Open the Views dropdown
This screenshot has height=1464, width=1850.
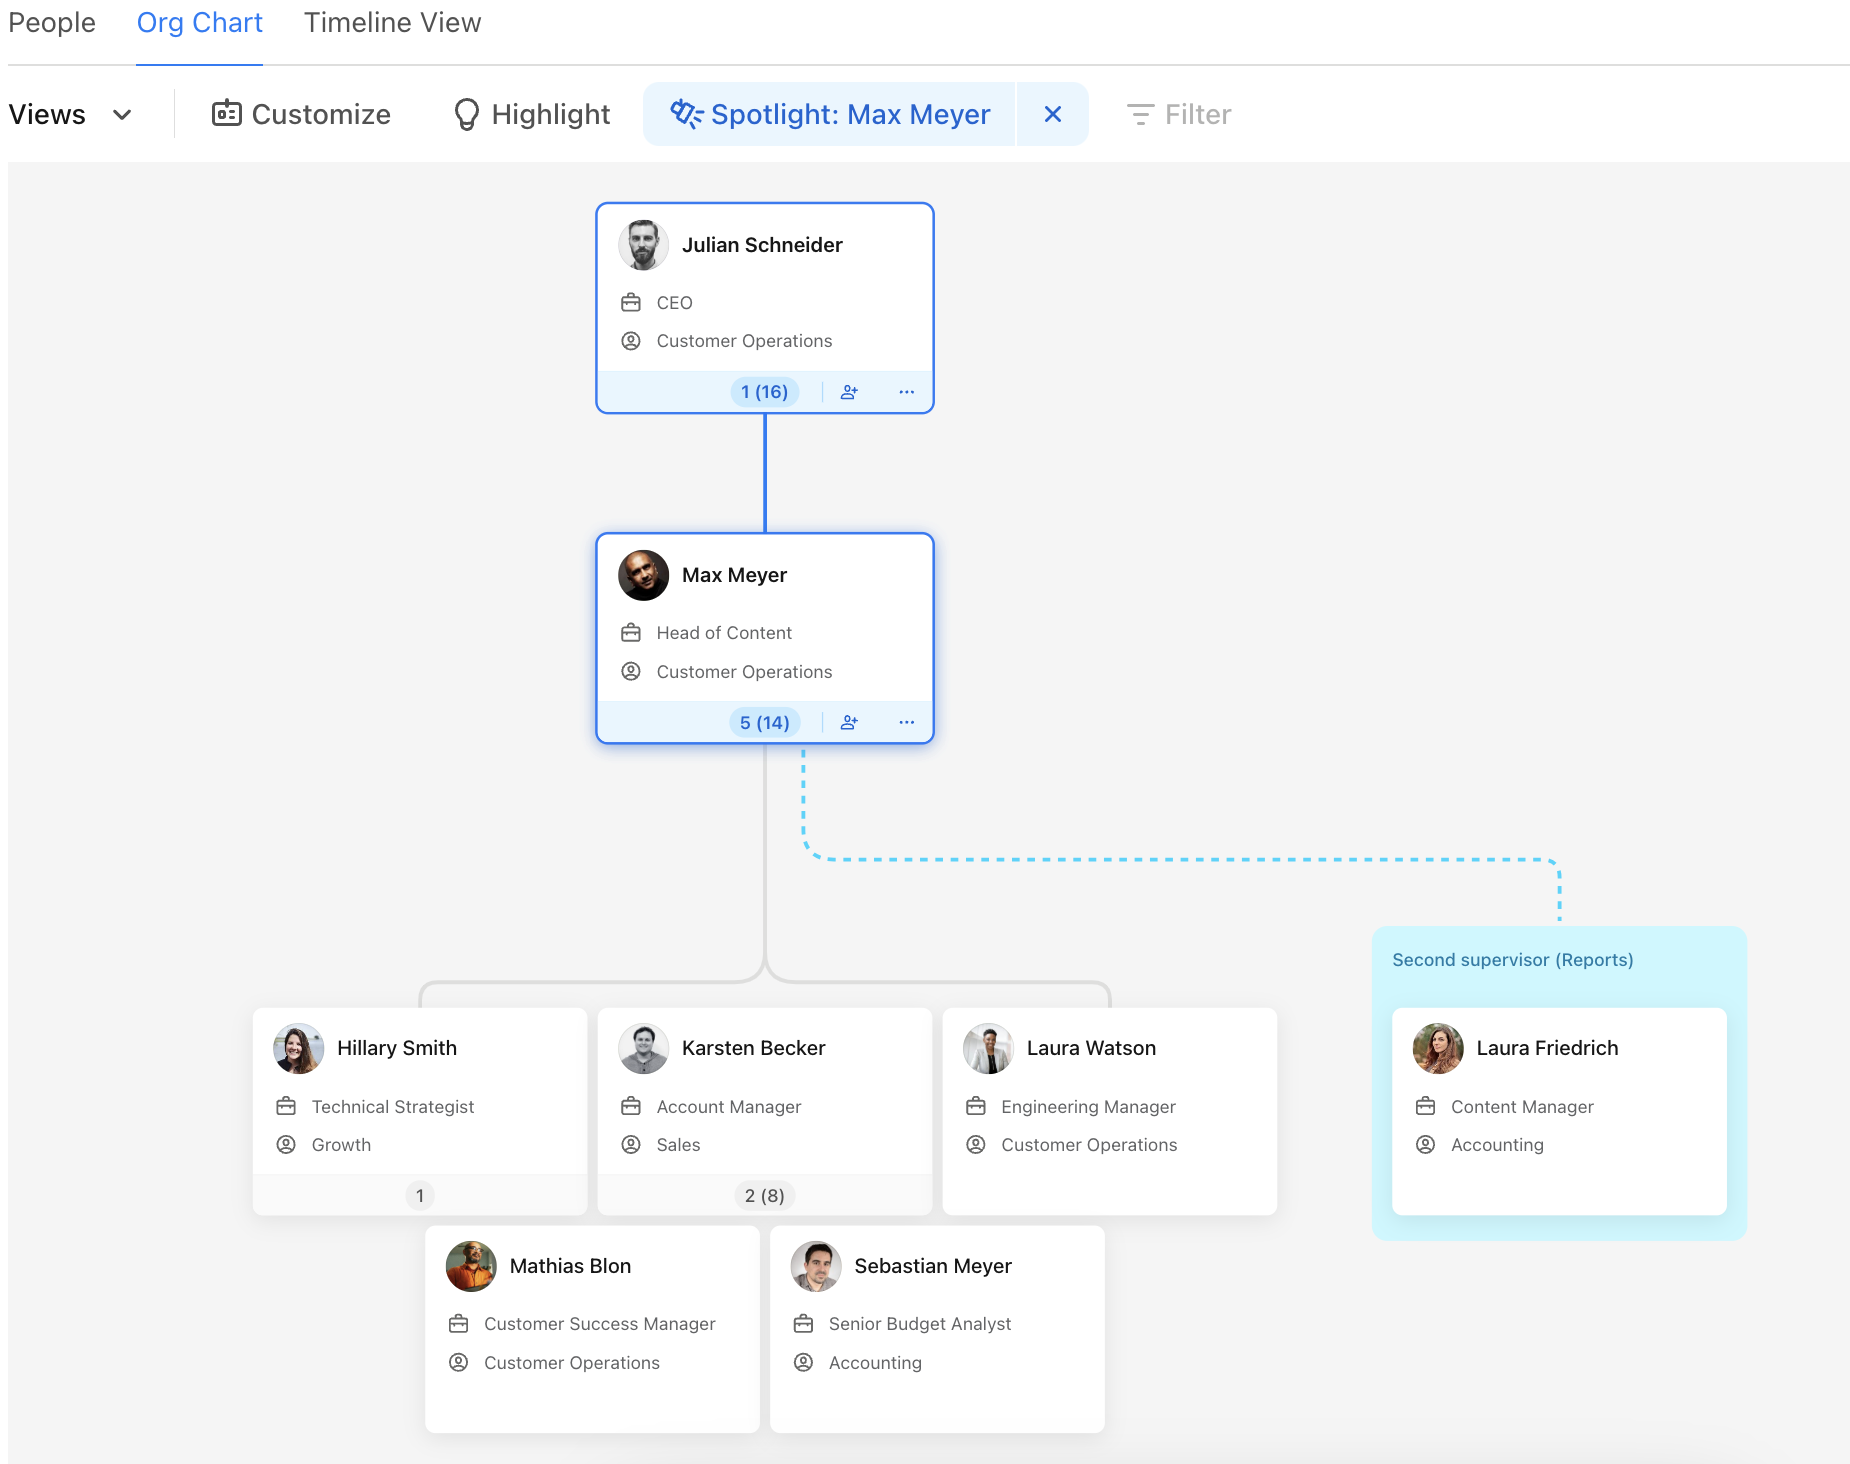70,114
